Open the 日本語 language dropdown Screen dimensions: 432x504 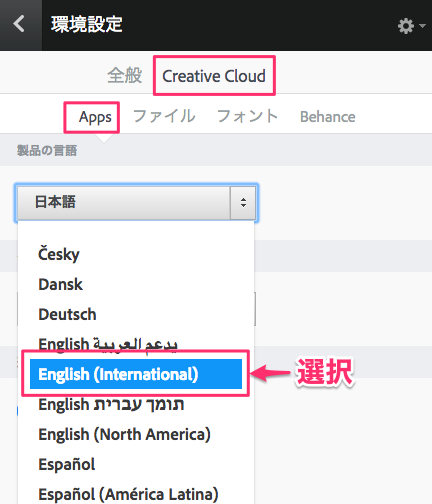[137, 203]
